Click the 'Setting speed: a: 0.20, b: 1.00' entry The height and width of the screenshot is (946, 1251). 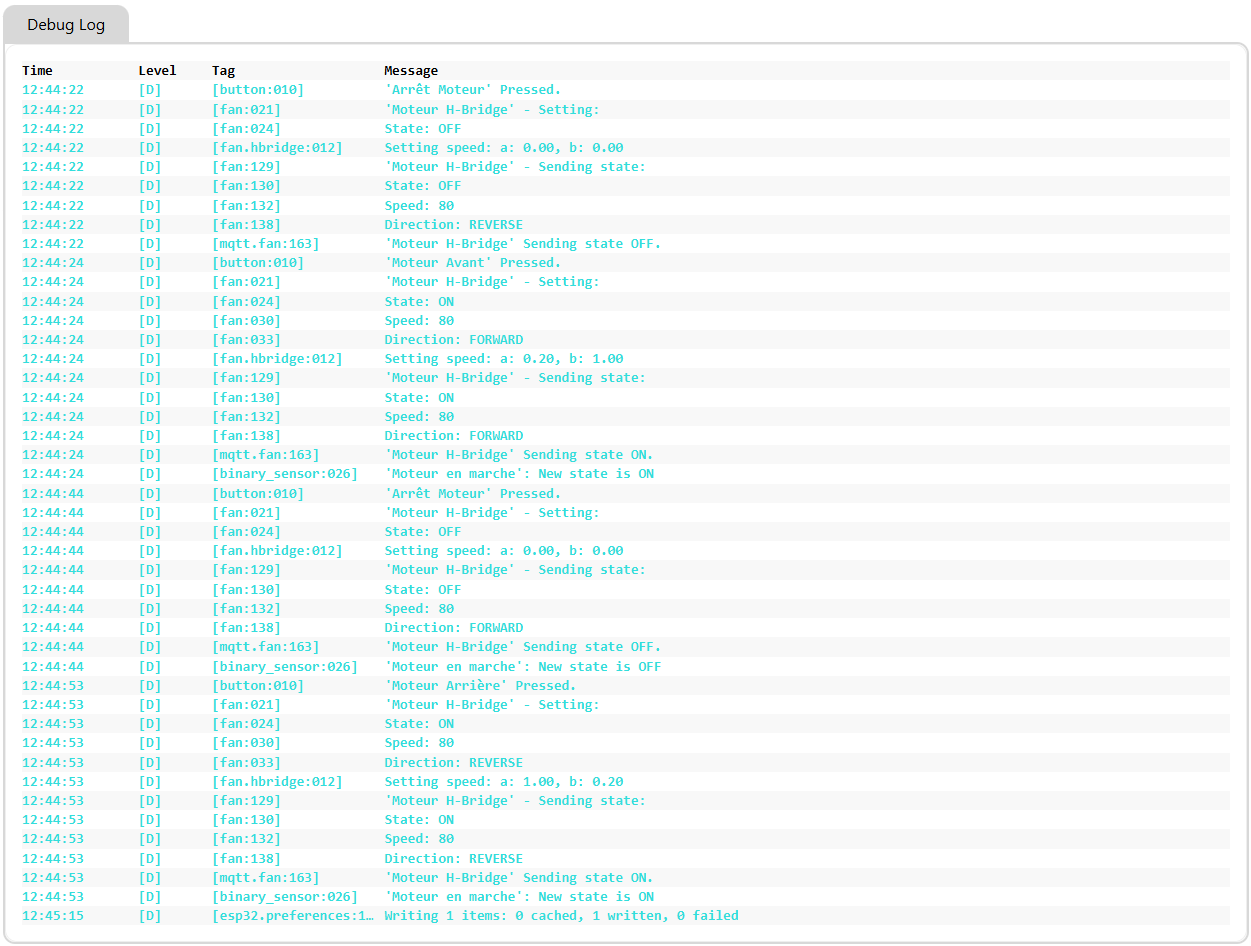click(x=503, y=359)
